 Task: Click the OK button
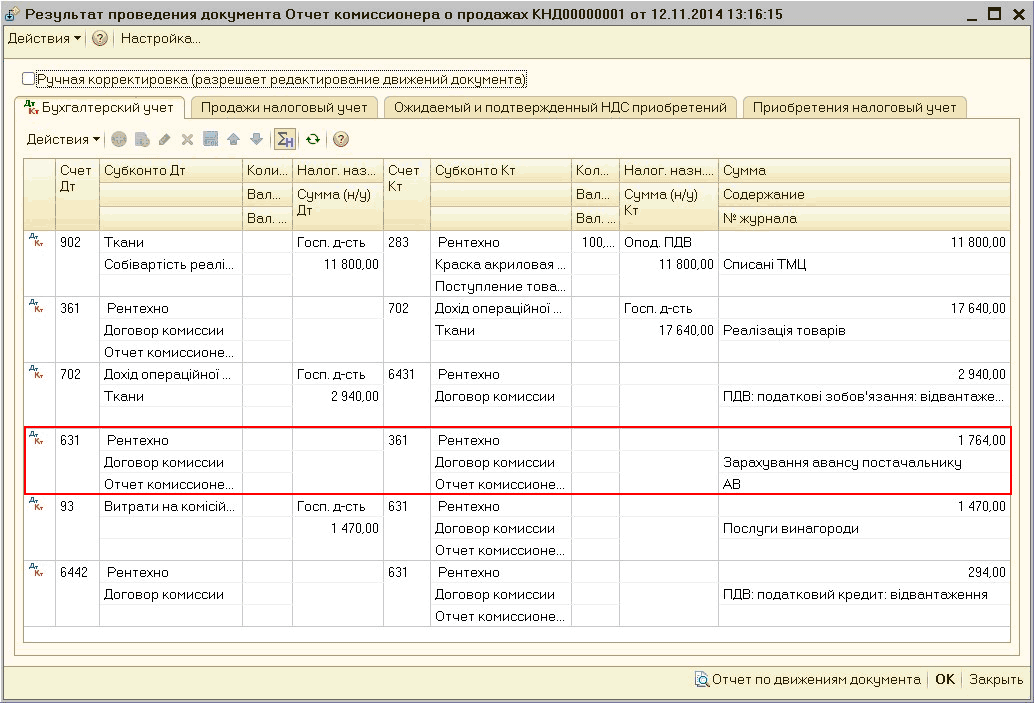(945, 679)
